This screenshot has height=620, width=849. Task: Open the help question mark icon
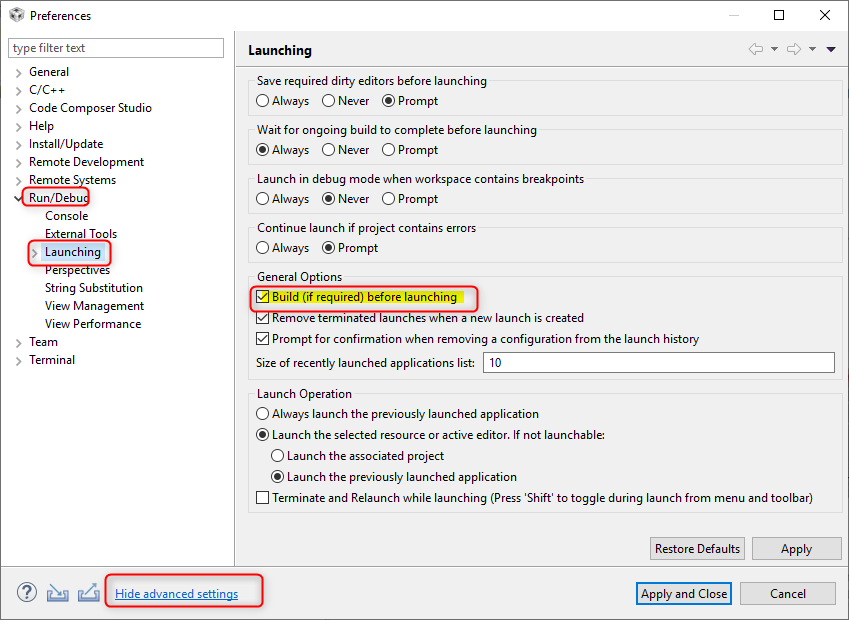click(x=27, y=593)
